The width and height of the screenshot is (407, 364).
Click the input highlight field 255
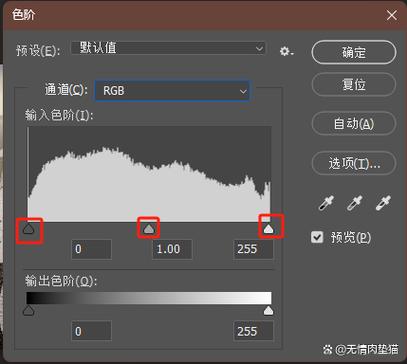[x=253, y=249]
